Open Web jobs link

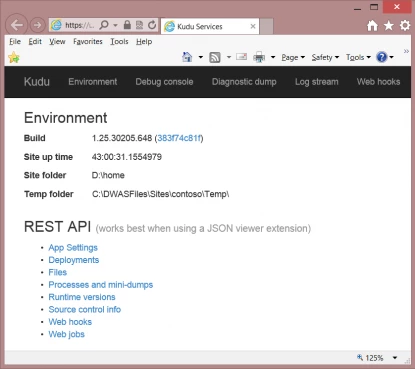66,334
